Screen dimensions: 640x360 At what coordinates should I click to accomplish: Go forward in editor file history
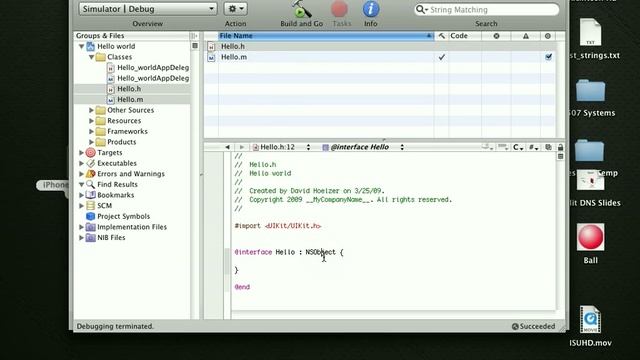(x=242, y=147)
